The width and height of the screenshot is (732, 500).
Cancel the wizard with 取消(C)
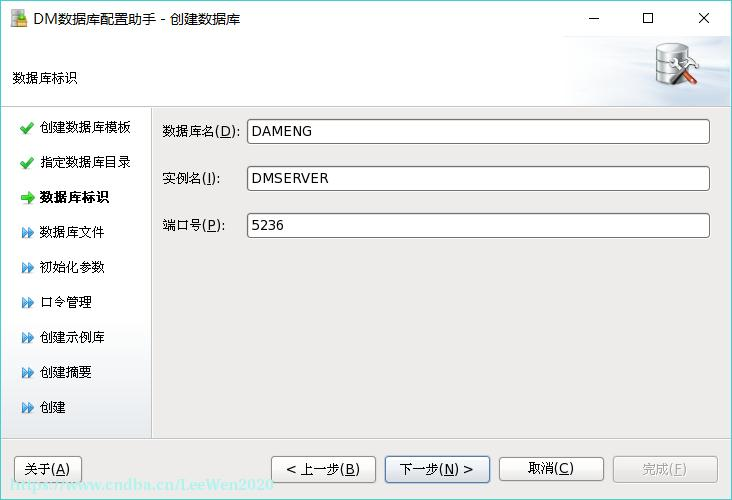tap(551, 469)
